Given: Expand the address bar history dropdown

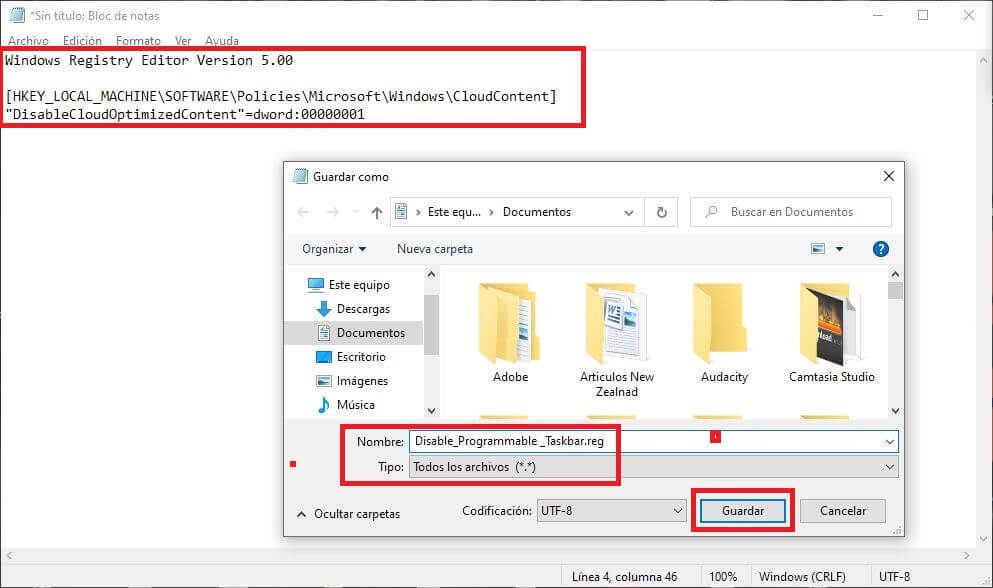Looking at the screenshot, I should pos(629,213).
